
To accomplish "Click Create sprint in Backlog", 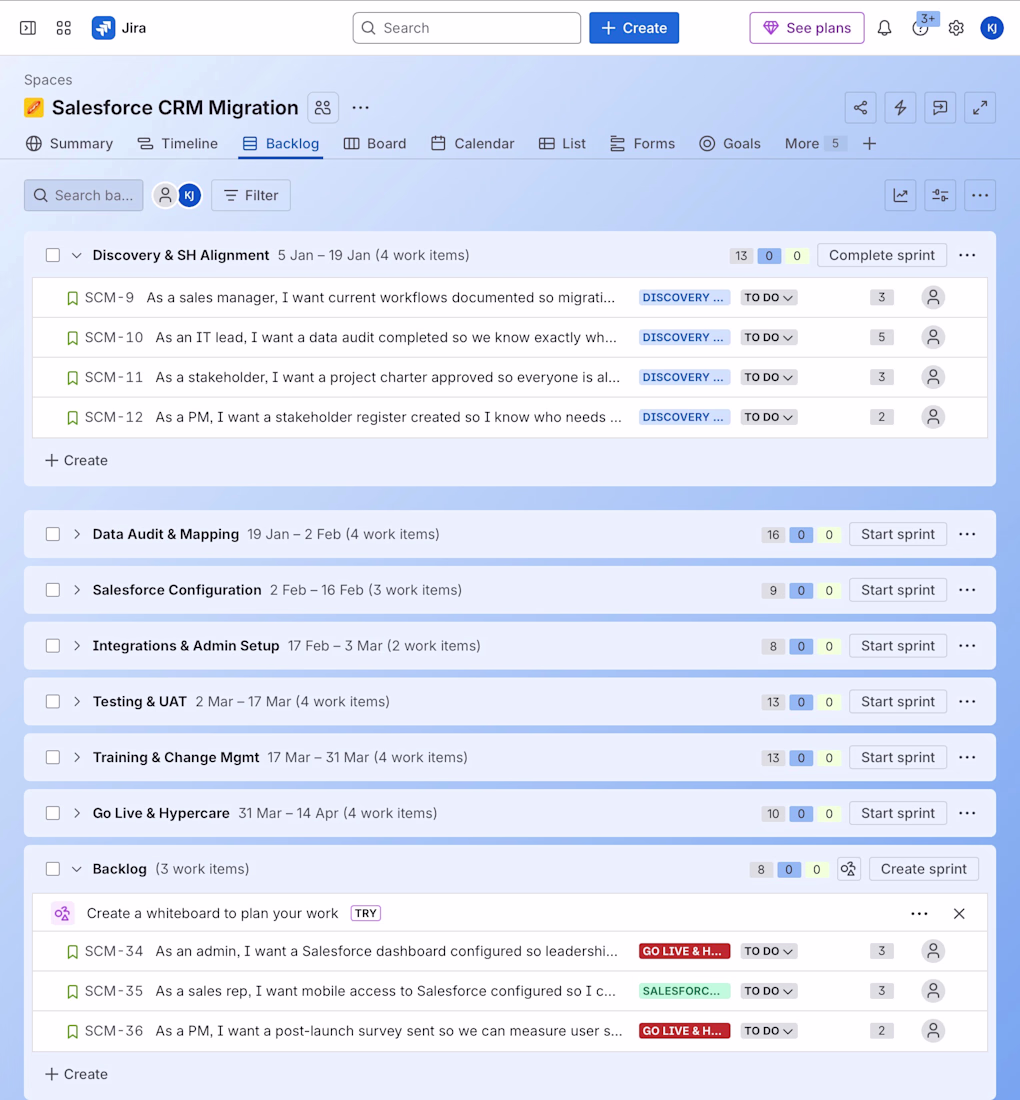I will [924, 869].
